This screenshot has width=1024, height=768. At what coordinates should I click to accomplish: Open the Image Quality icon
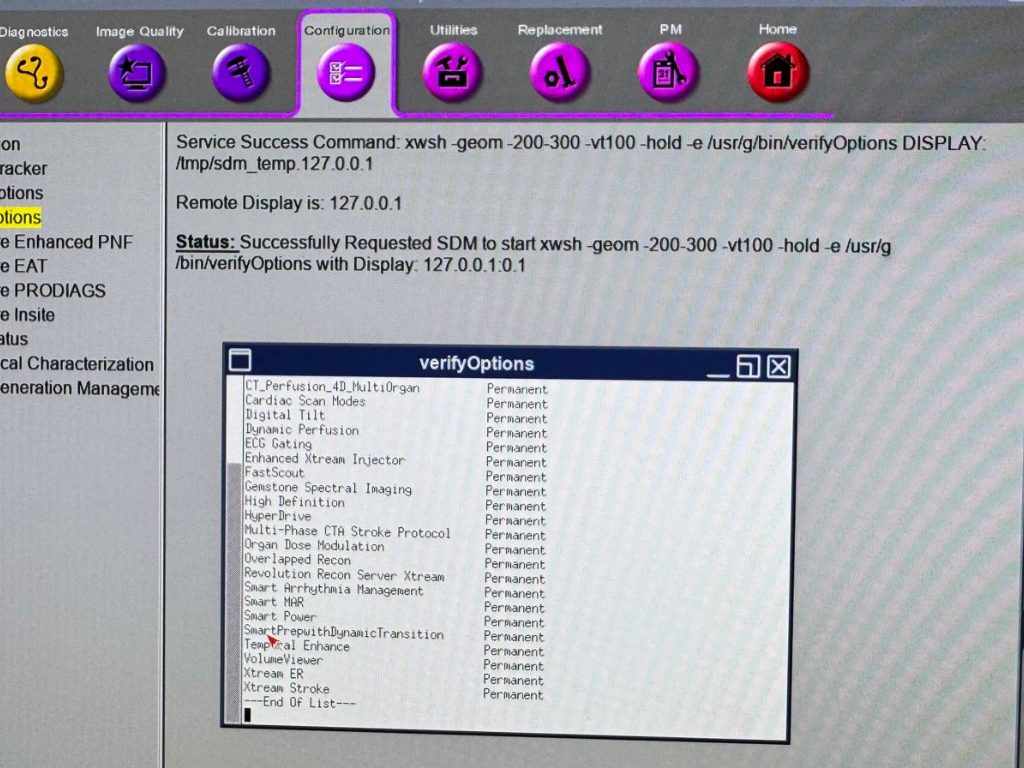[137, 73]
